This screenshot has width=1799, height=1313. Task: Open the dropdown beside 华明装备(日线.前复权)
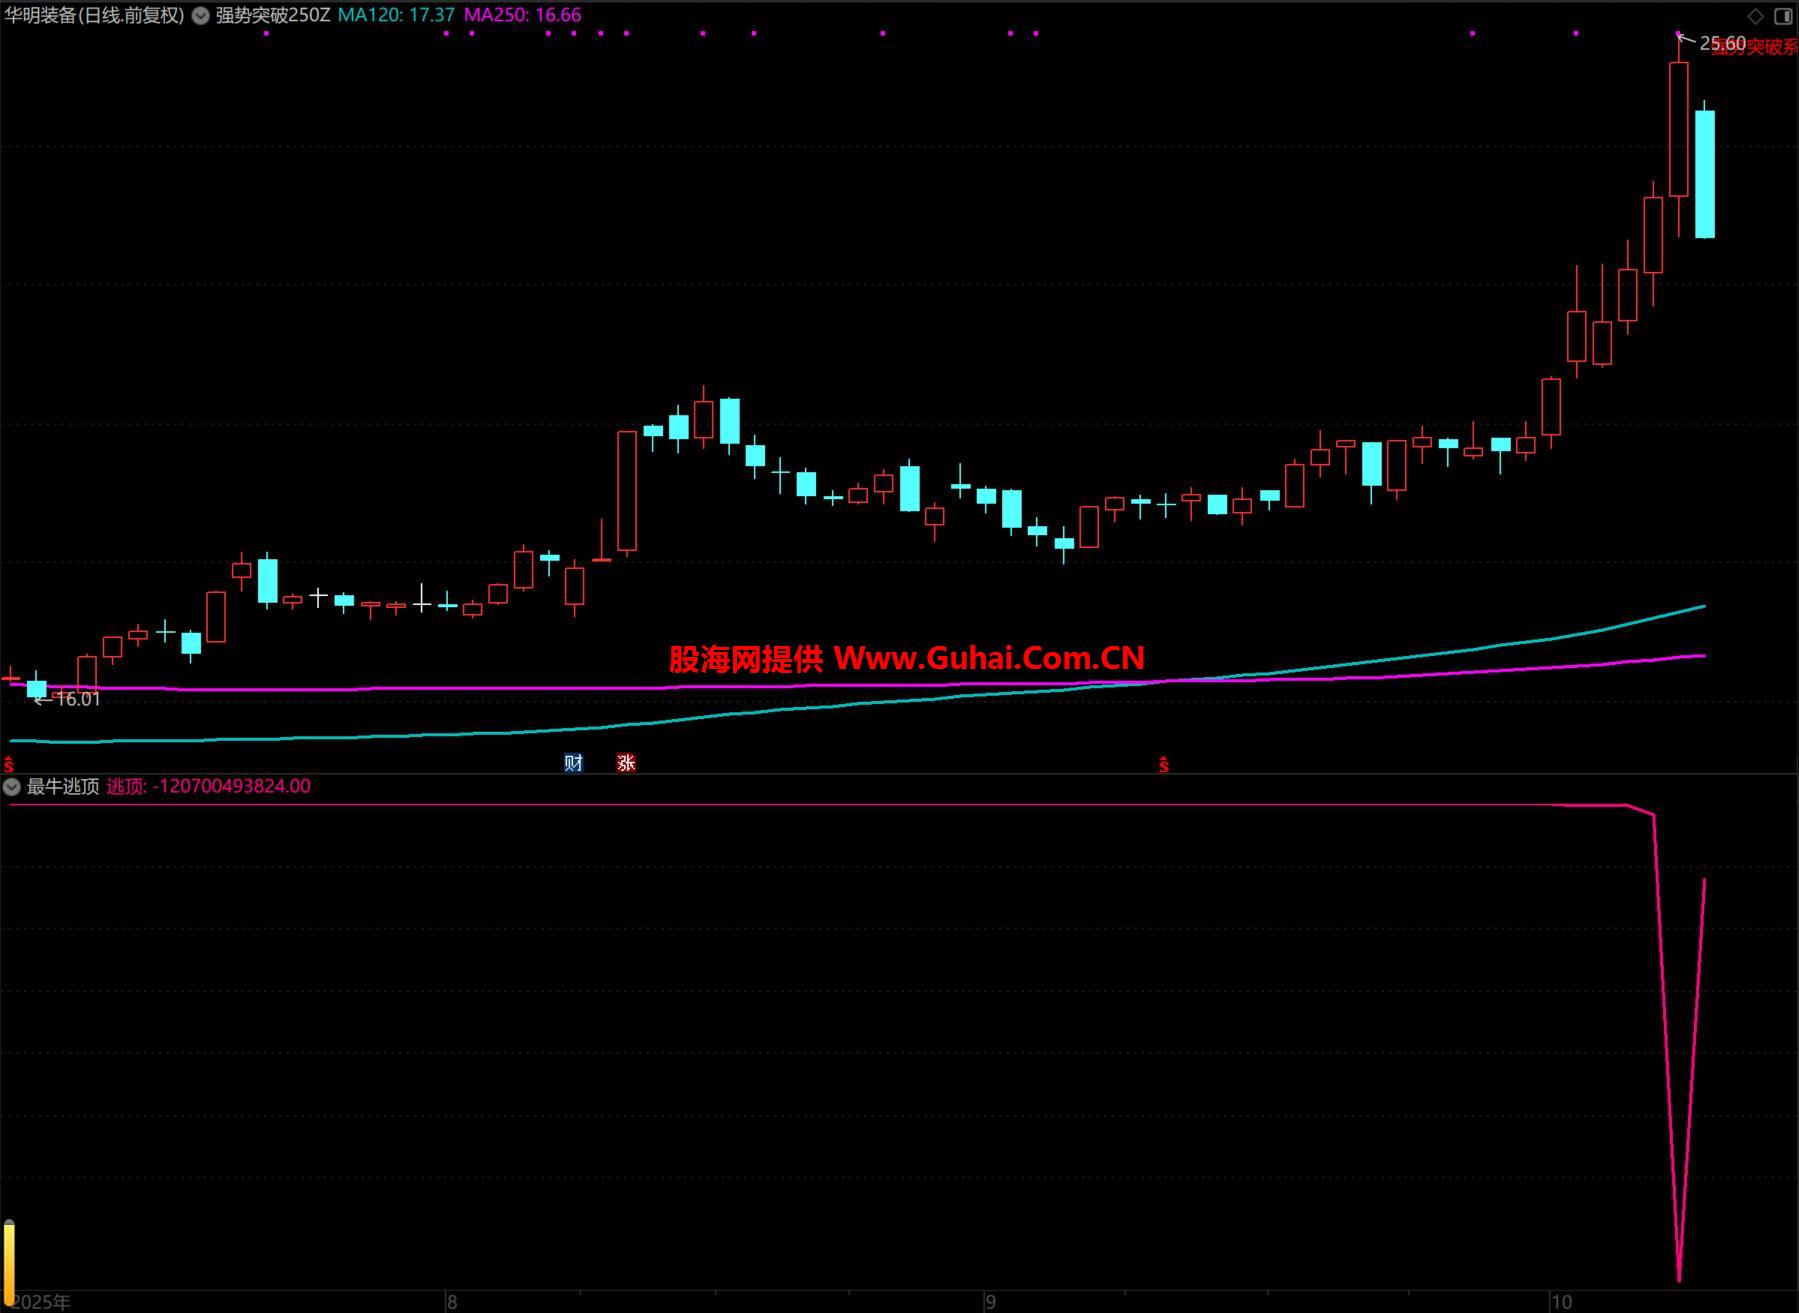point(200,16)
